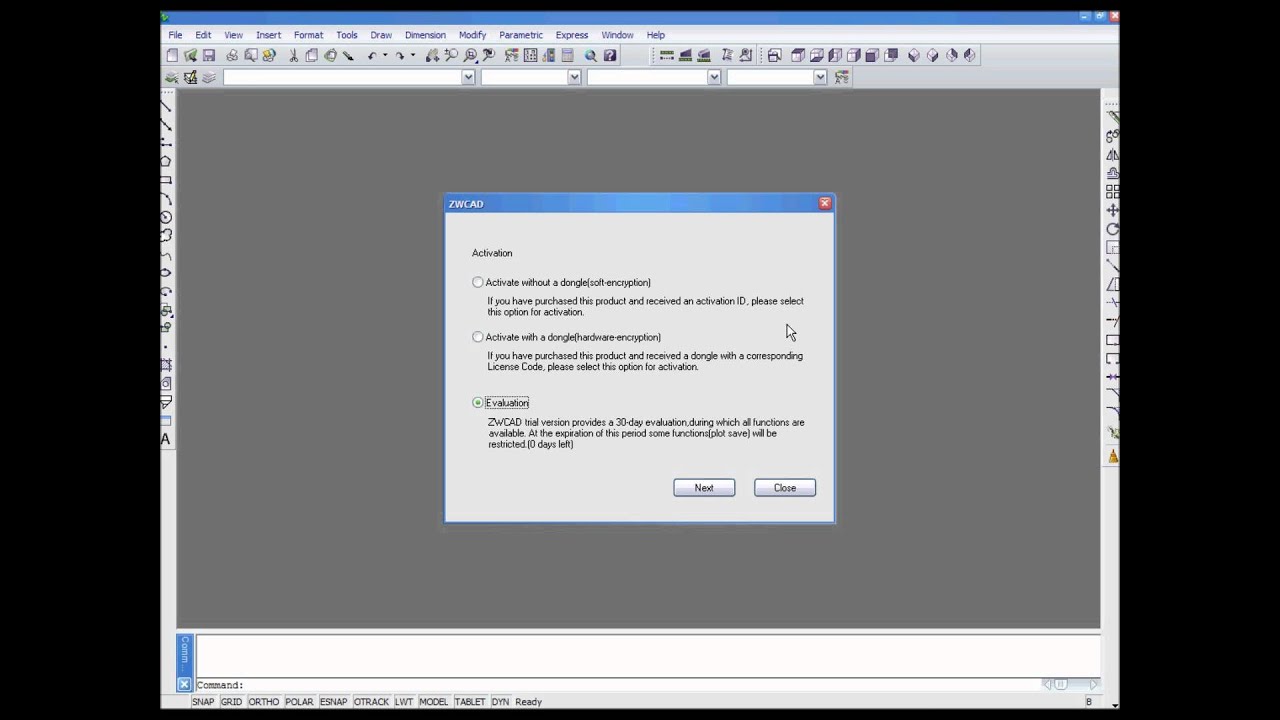
Task: Select the Revision Cloud tool
Action: click(x=166, y=235)
